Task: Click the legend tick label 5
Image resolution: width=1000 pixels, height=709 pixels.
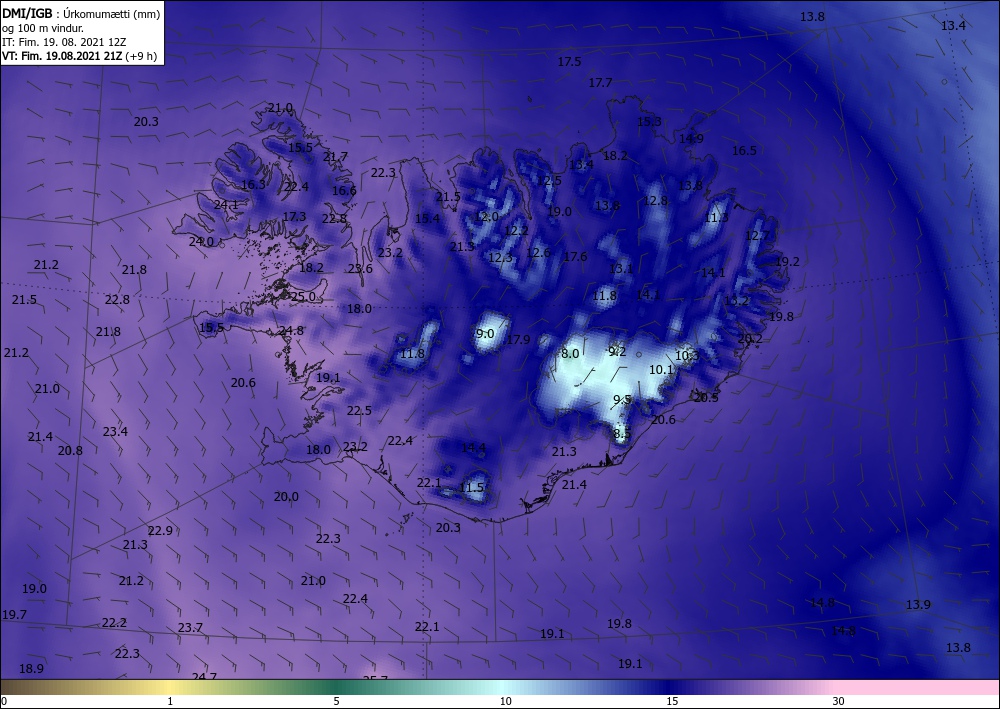Action: 336,702
